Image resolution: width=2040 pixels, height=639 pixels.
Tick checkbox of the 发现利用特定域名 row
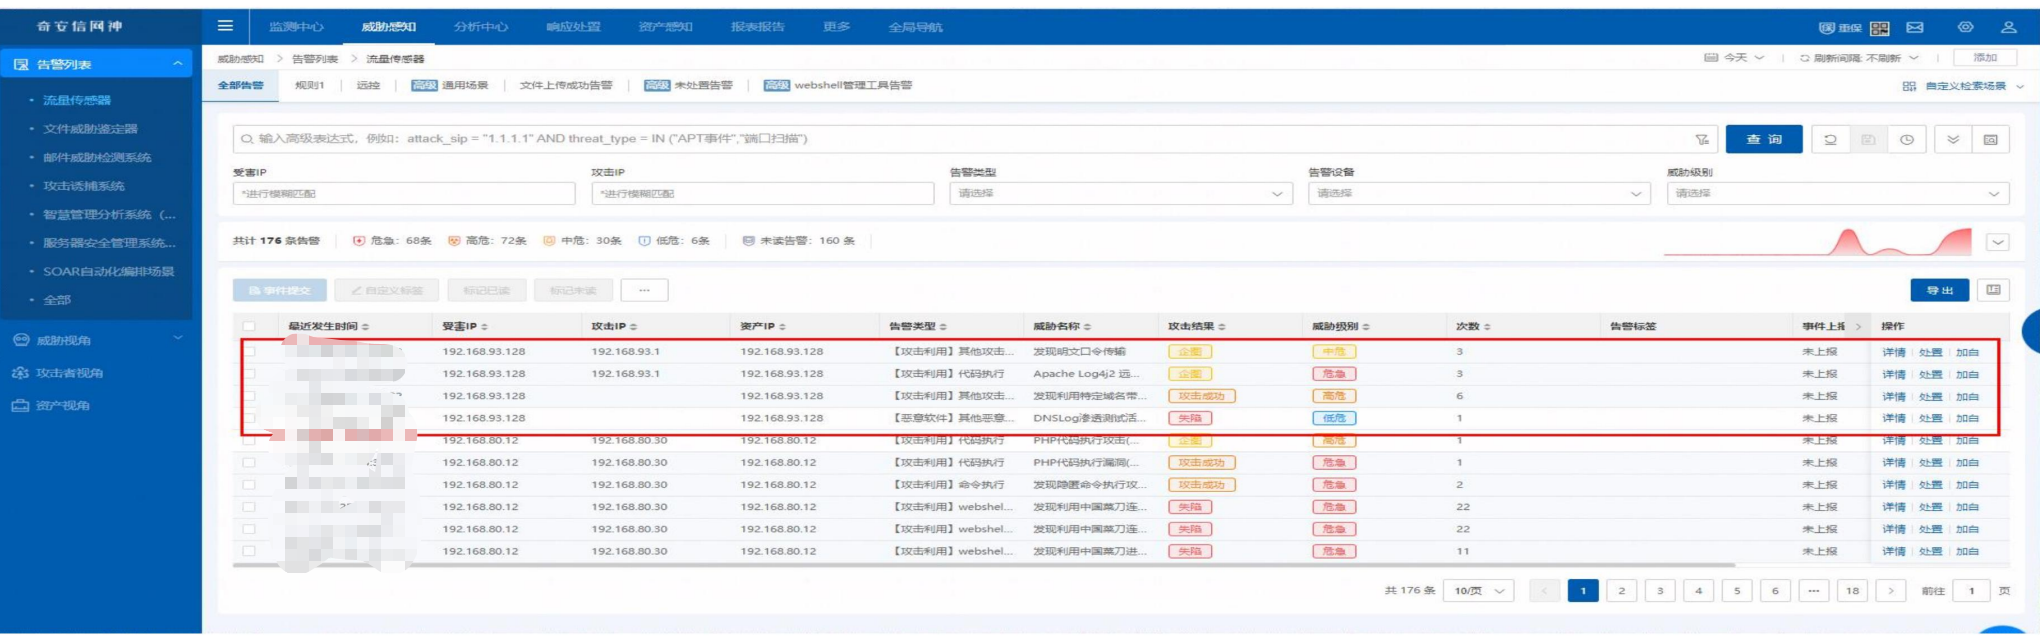(249, 396)
